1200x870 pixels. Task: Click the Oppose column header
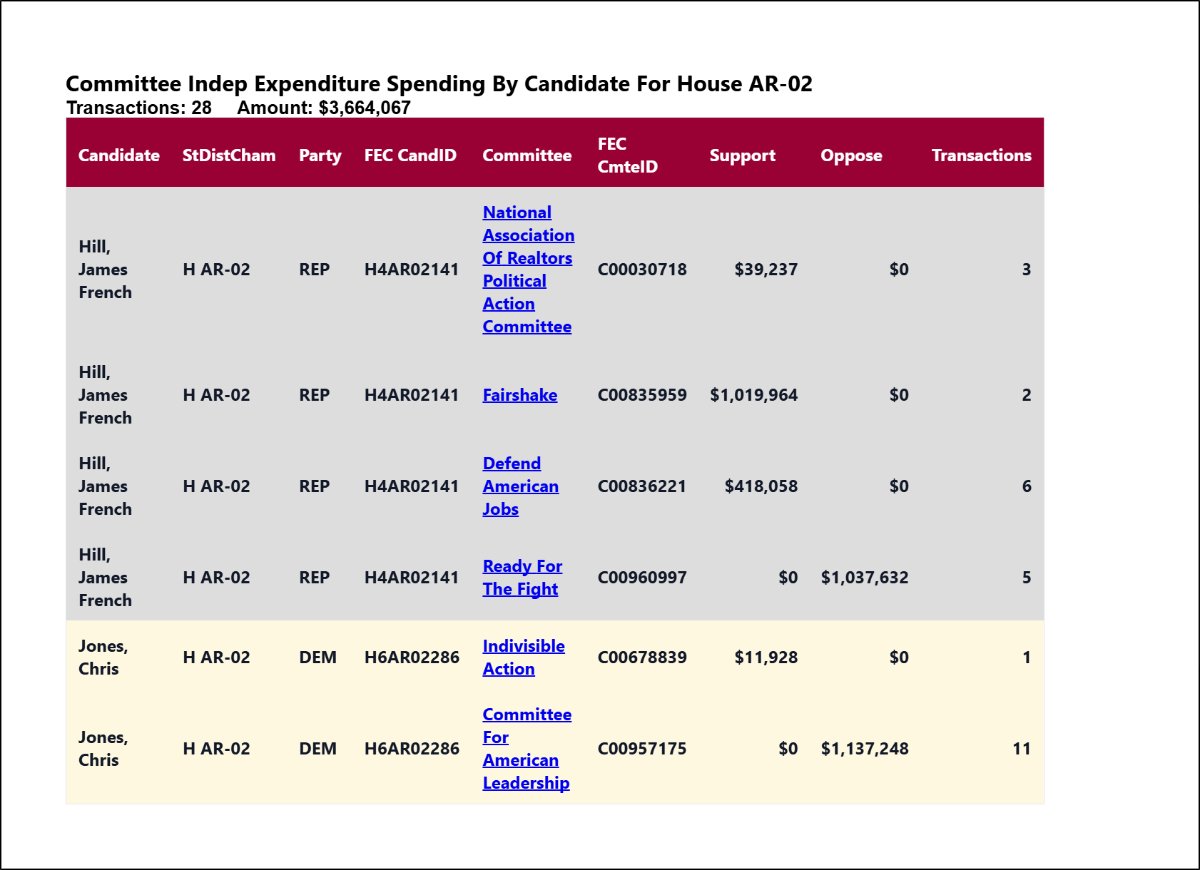[x=851, y=155]
